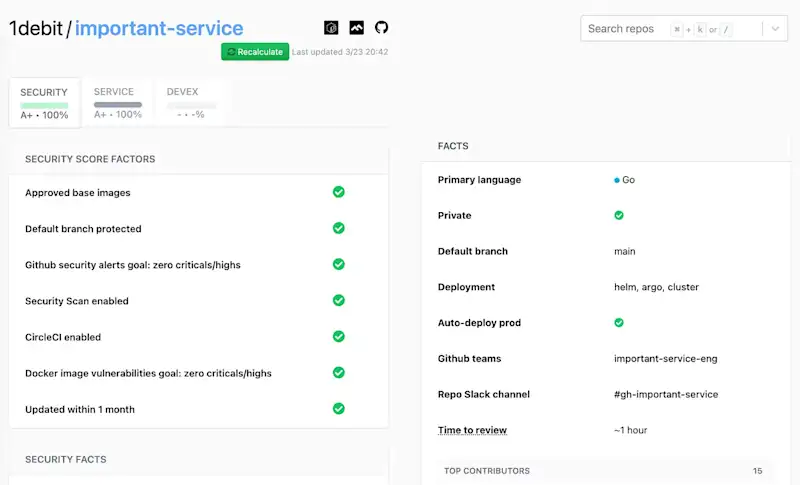800x485 pixels.
Task: Switch to the SECURITY tab
Action: (44, 103)
